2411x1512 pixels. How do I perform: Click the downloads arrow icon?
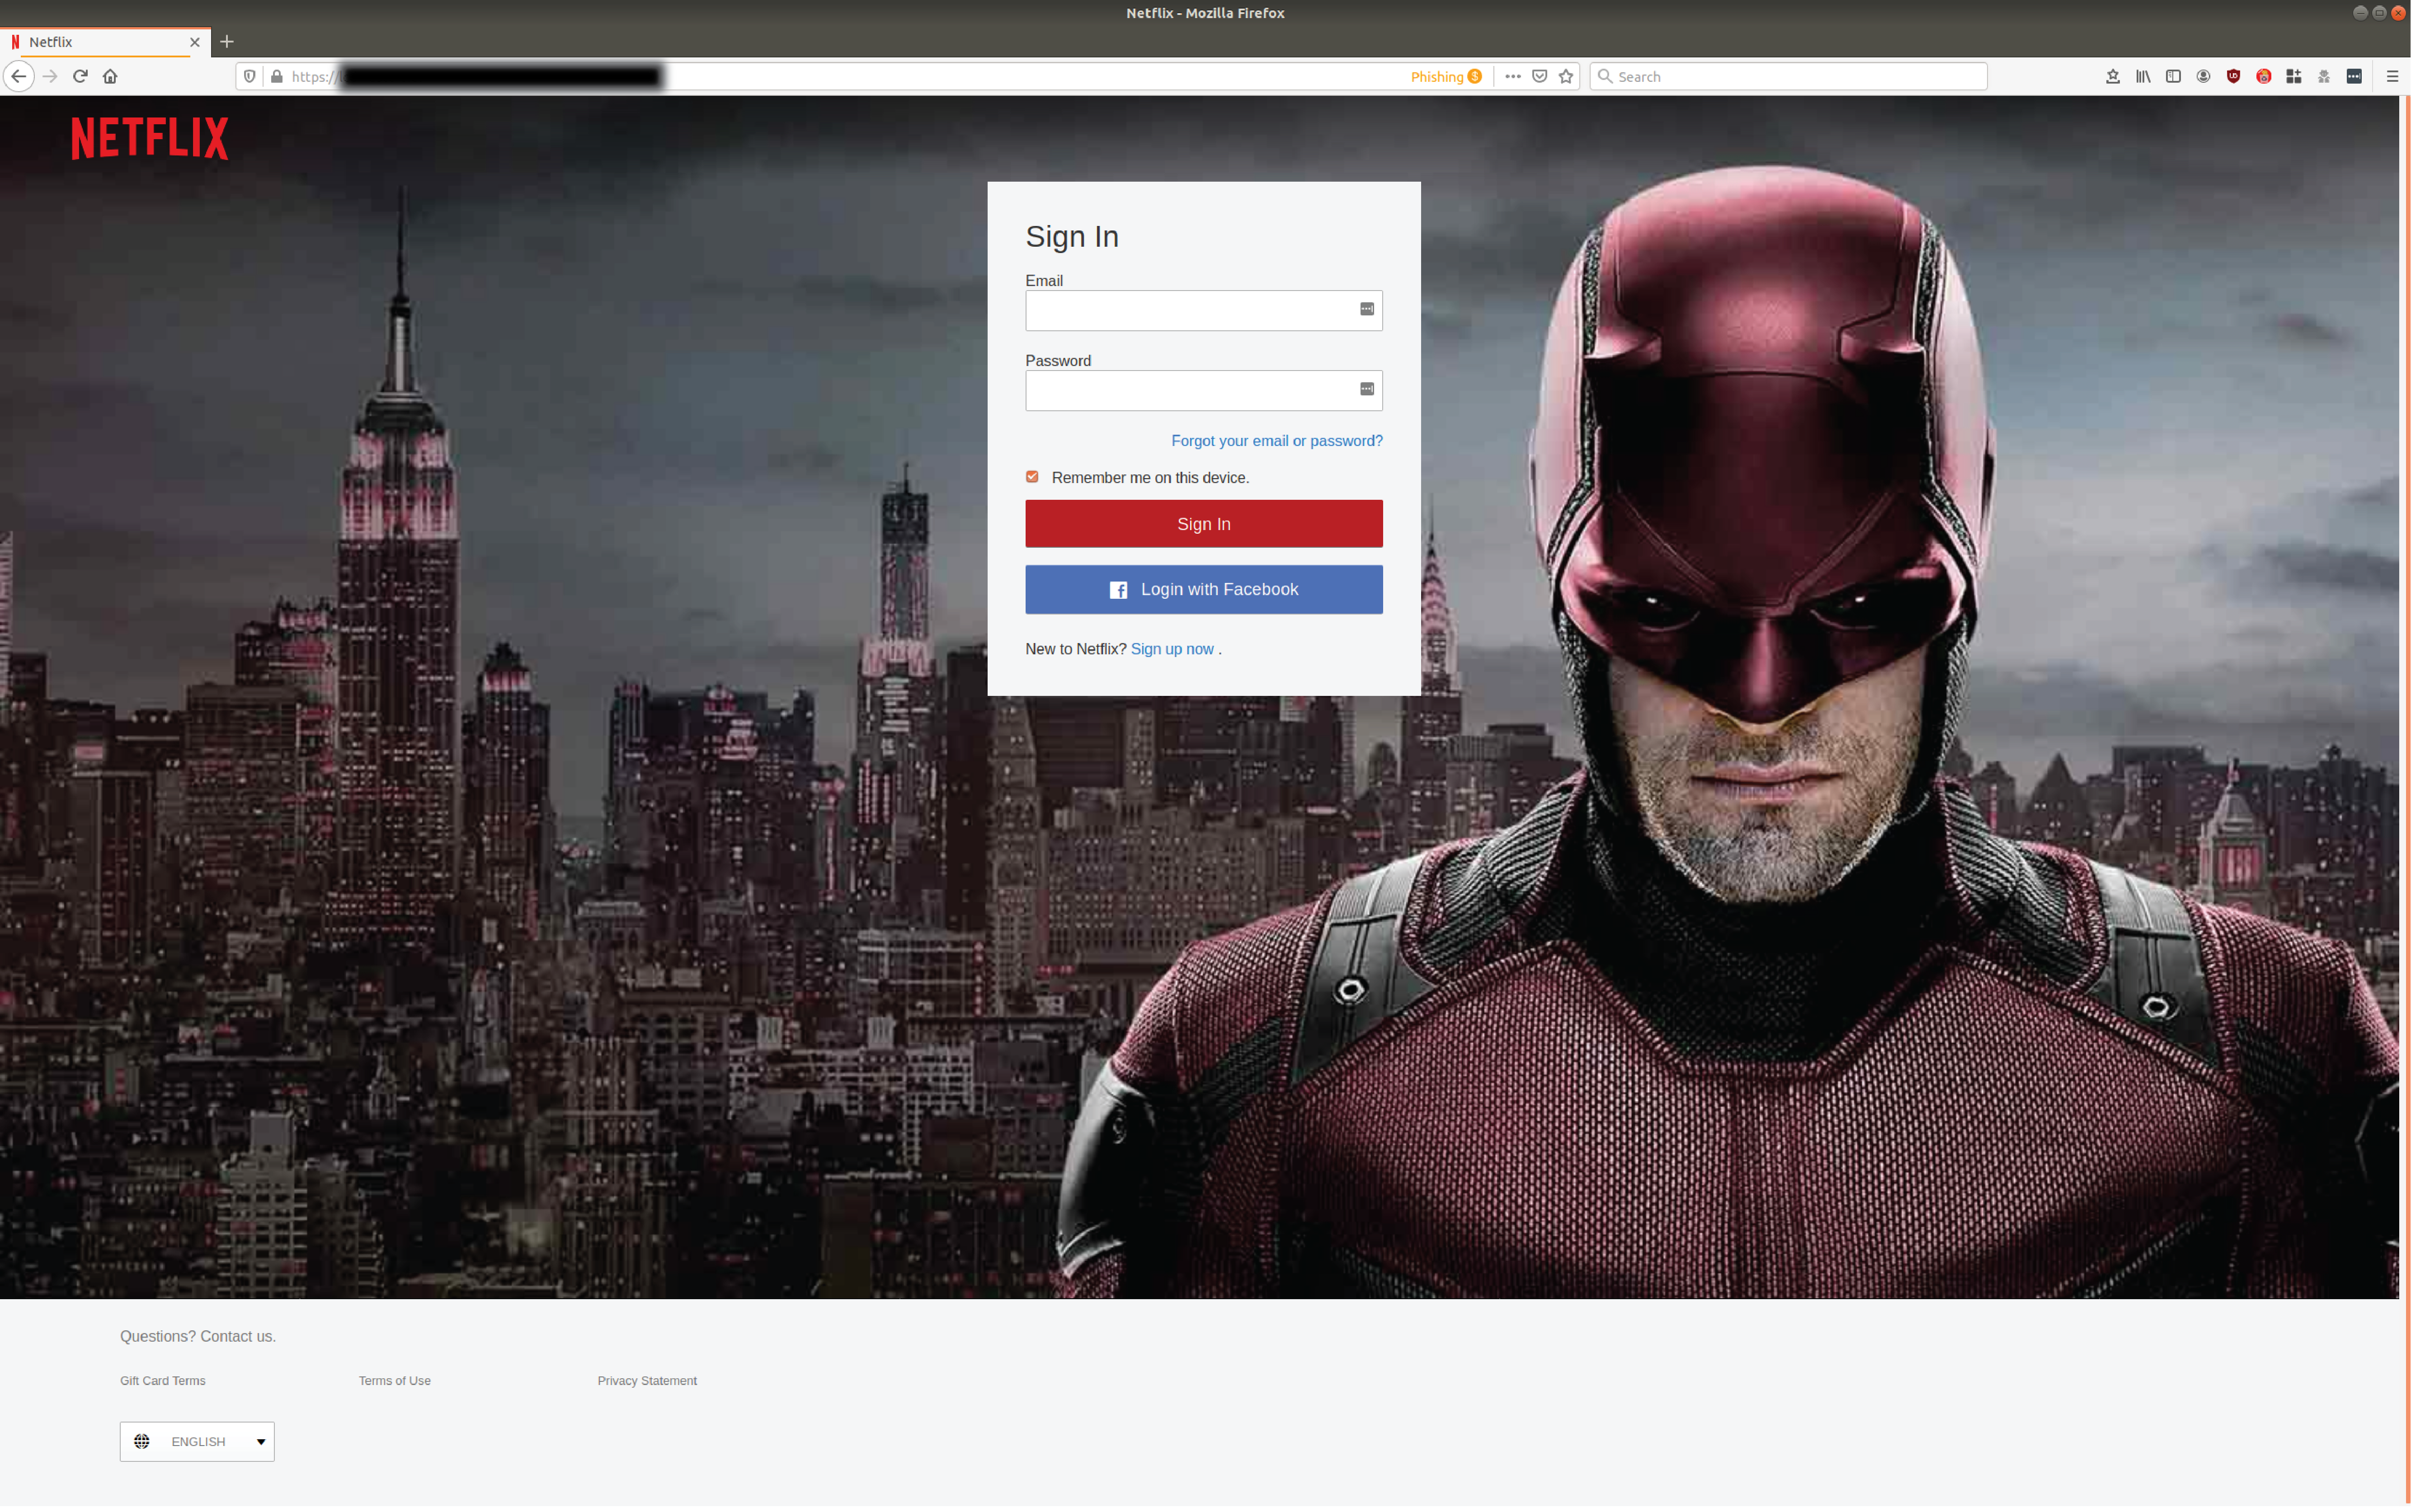click(2113, 75)
